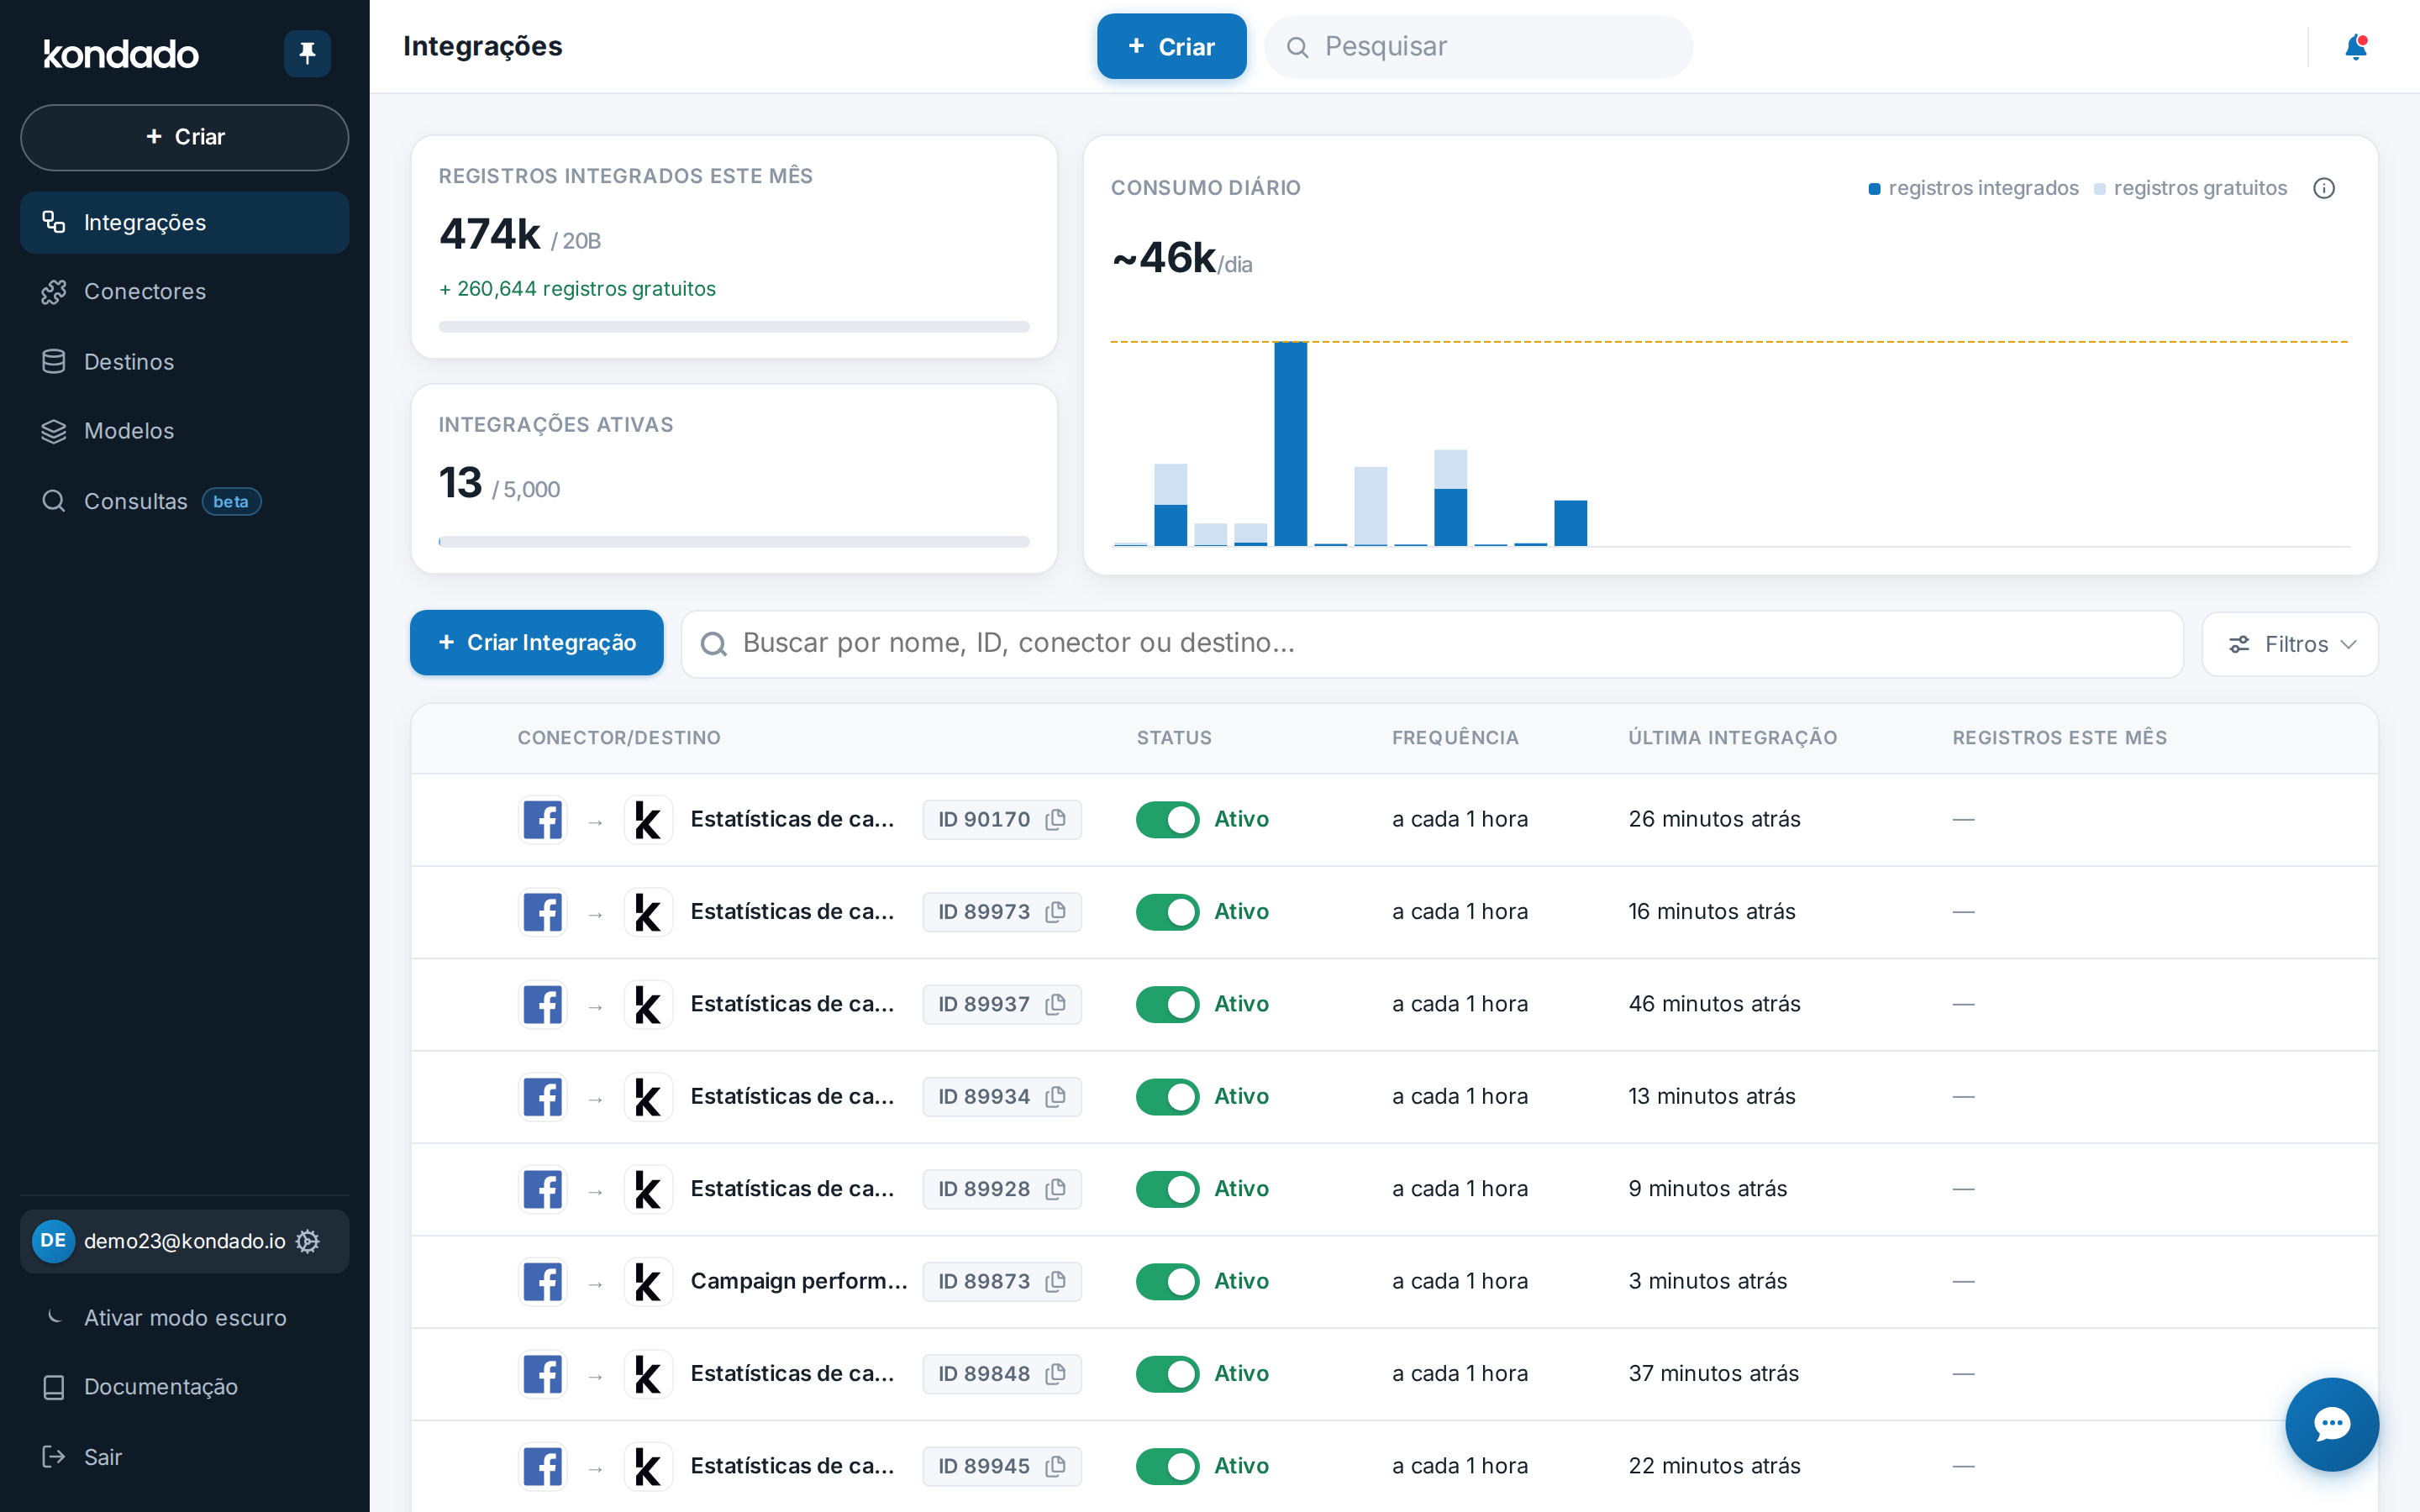The height and width of the screenshot is (1512, 2420).
Task: Open the chat support bubble
Action: pyautogui.click(x=2331, y=1424)
